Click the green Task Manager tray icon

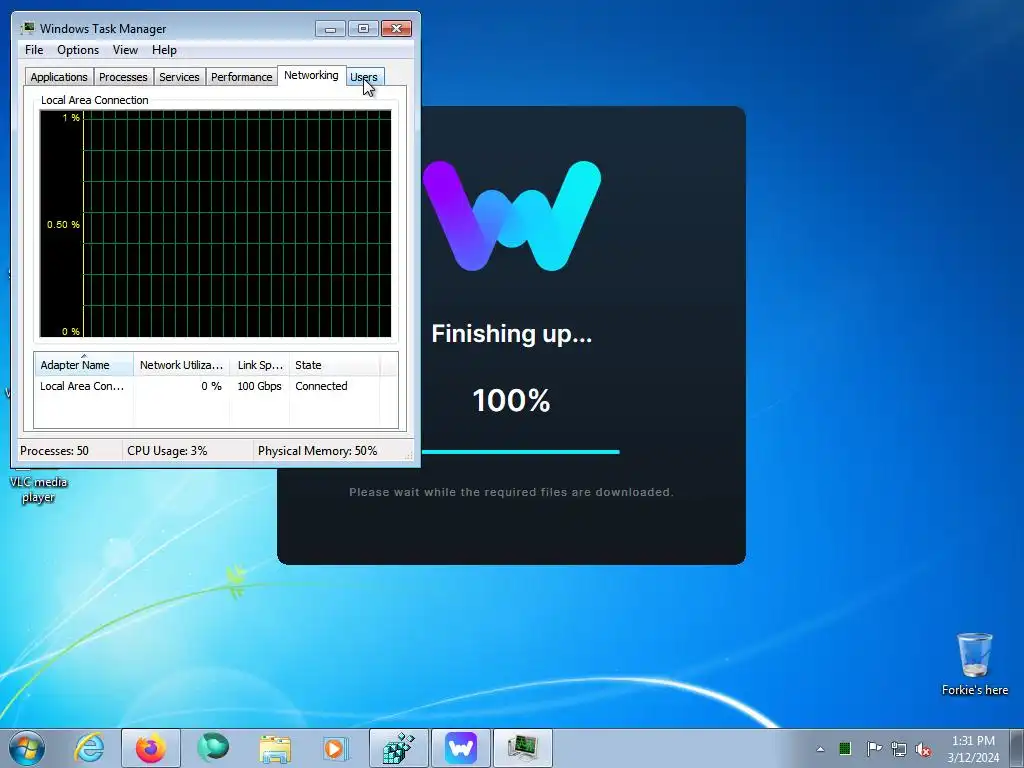845,748
